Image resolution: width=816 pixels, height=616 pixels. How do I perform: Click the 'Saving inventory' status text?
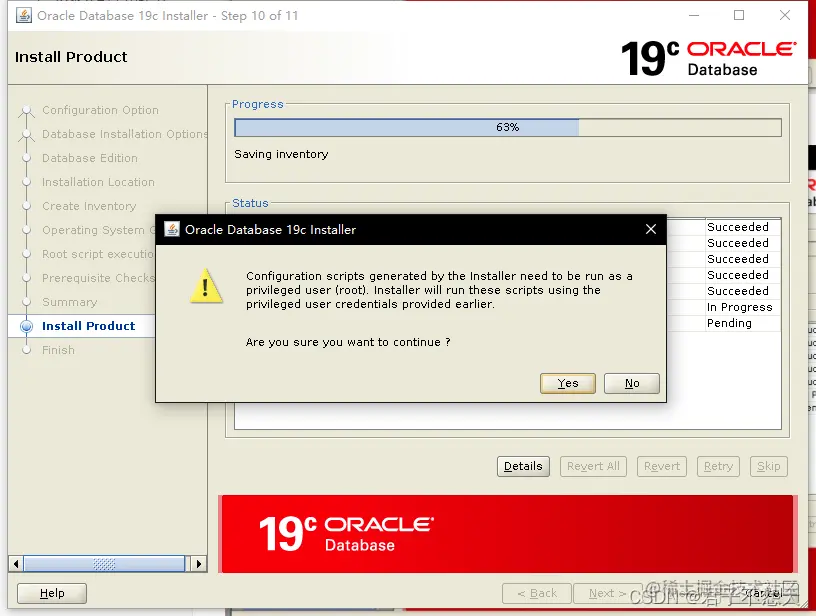pos(281,154)
